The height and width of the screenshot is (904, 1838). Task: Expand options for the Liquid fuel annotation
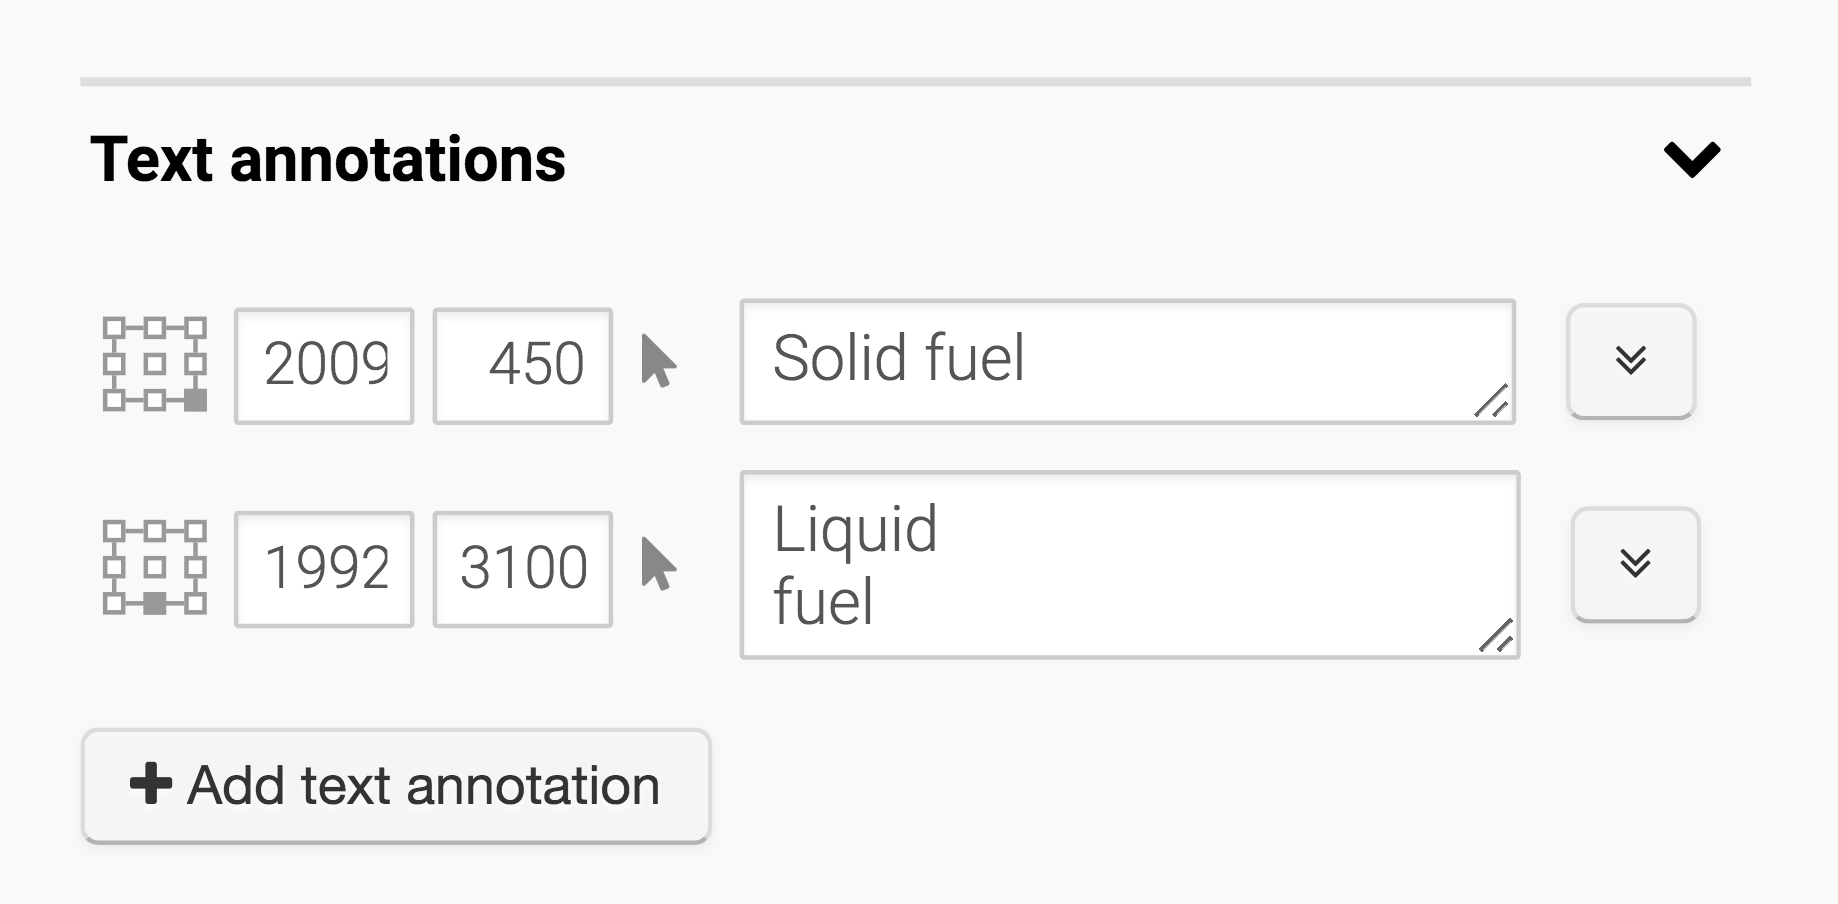click(1635, 564)
